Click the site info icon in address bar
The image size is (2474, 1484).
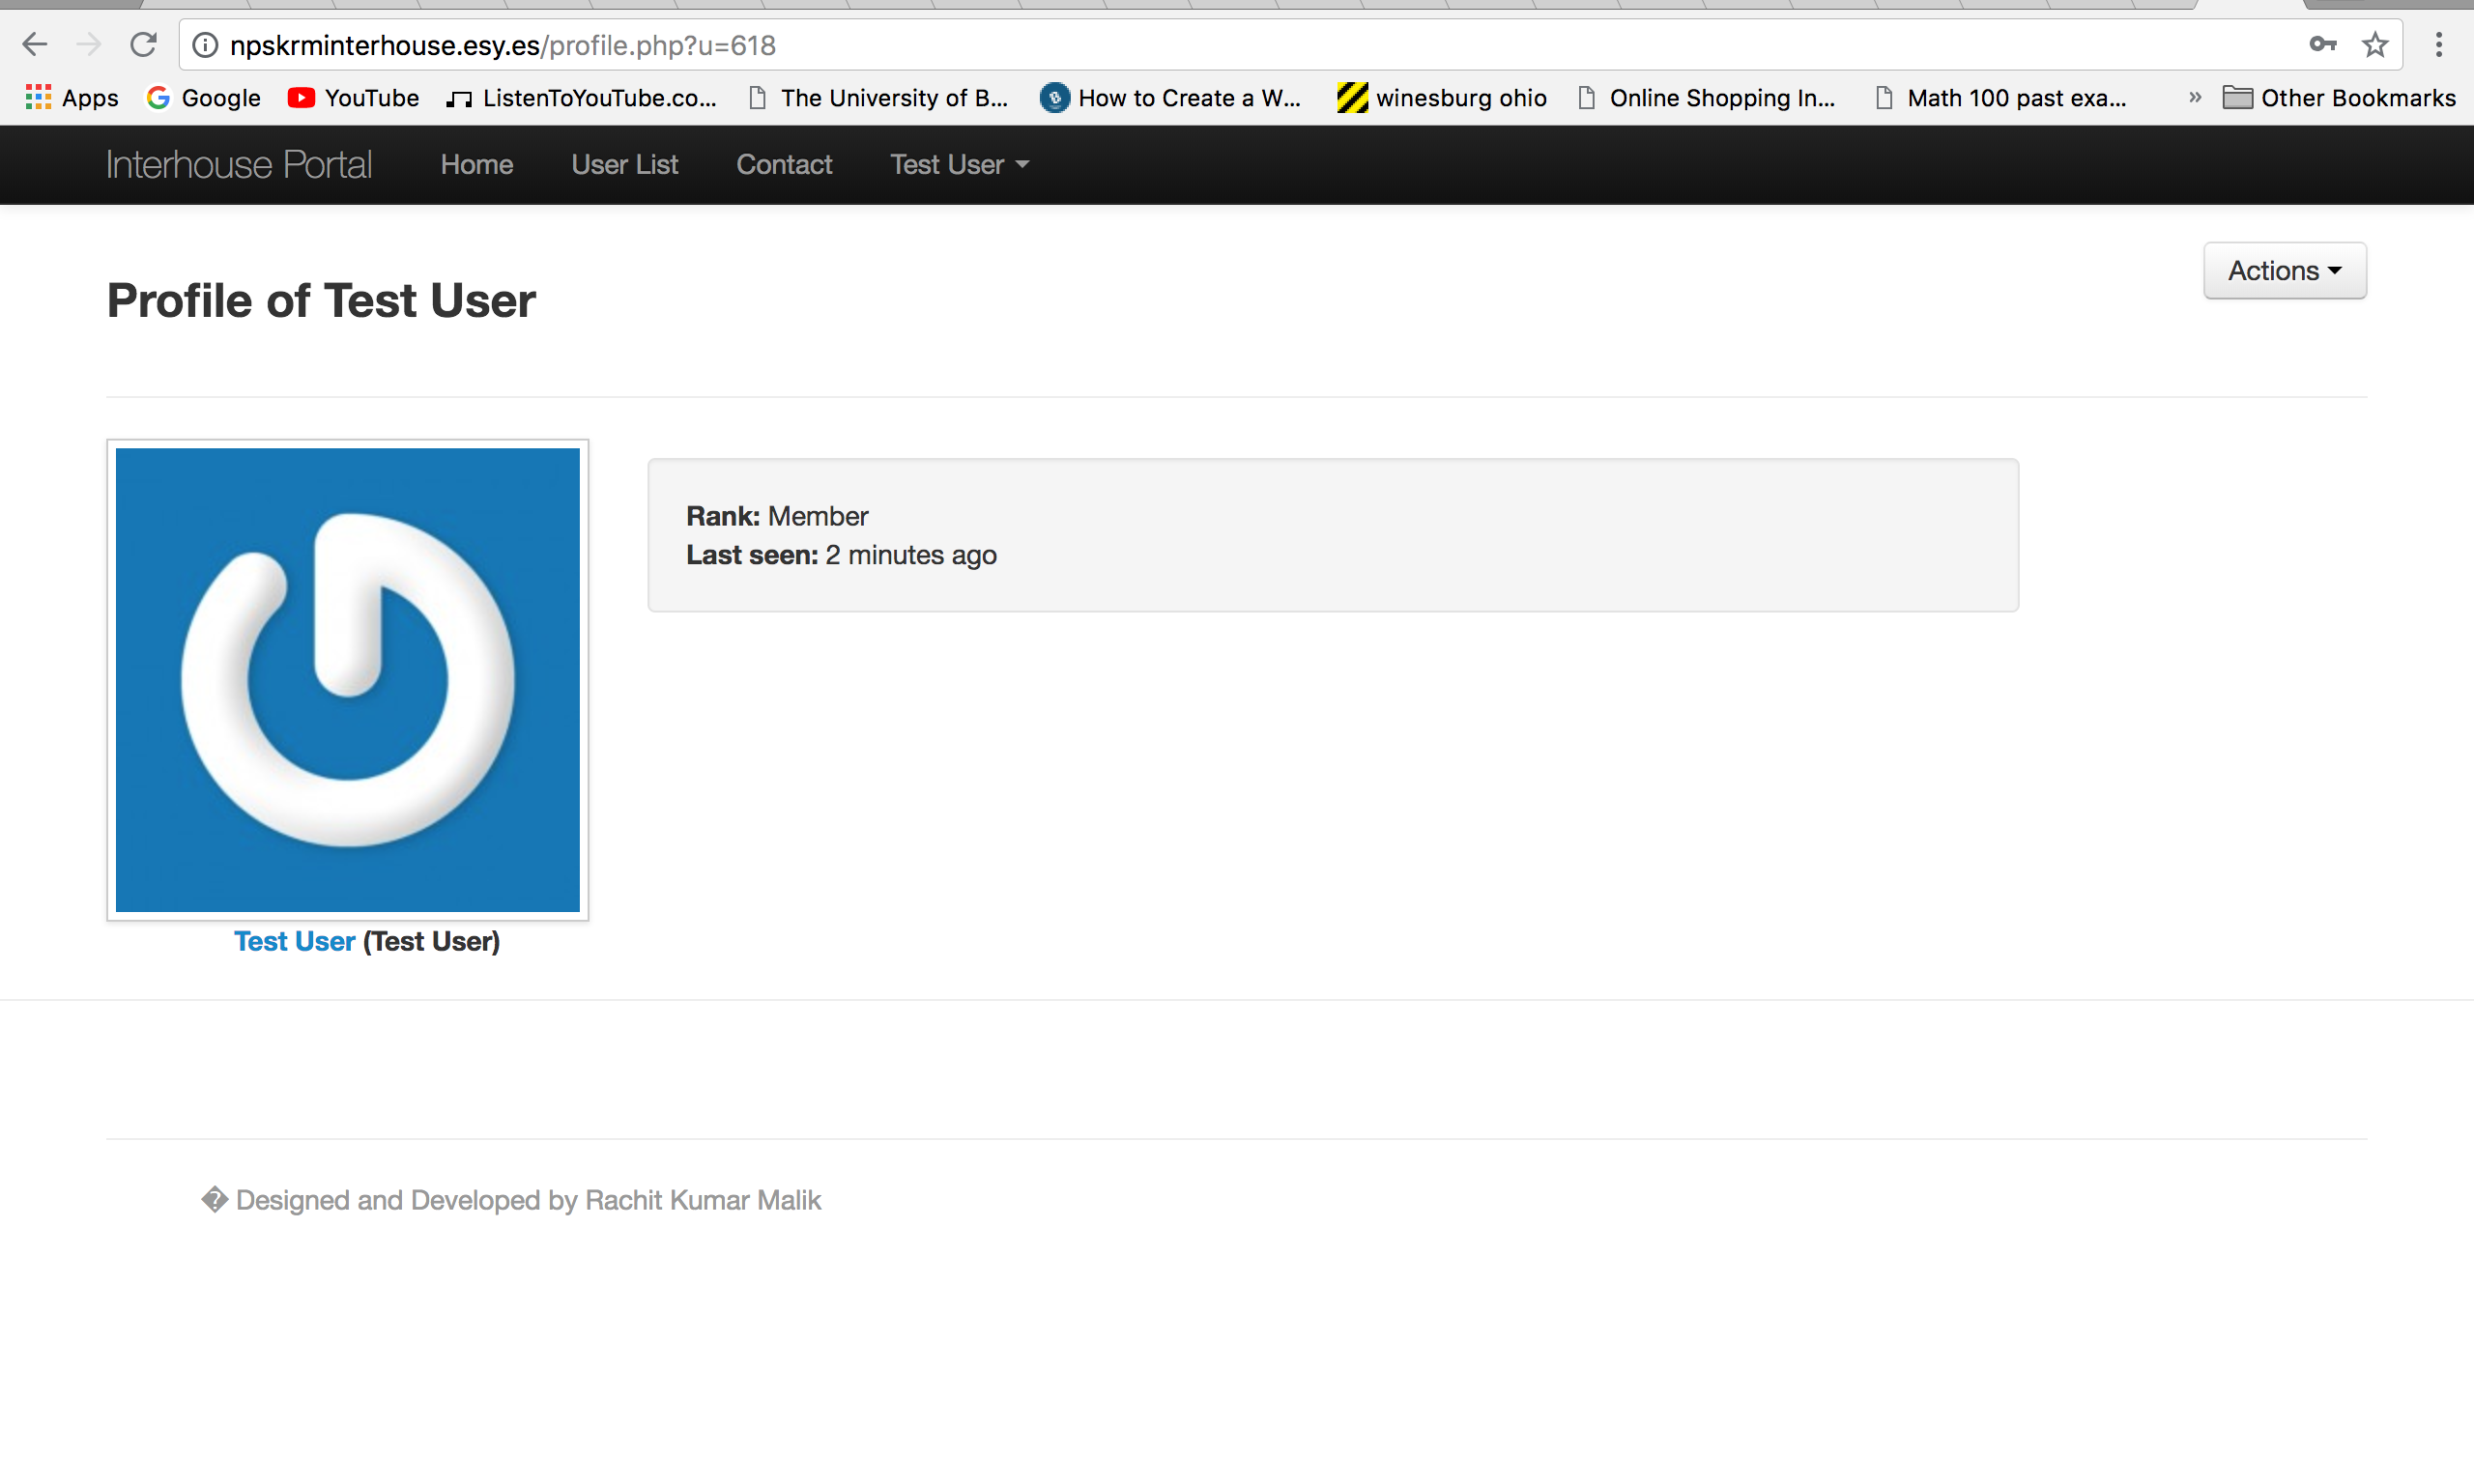point(205,45)
